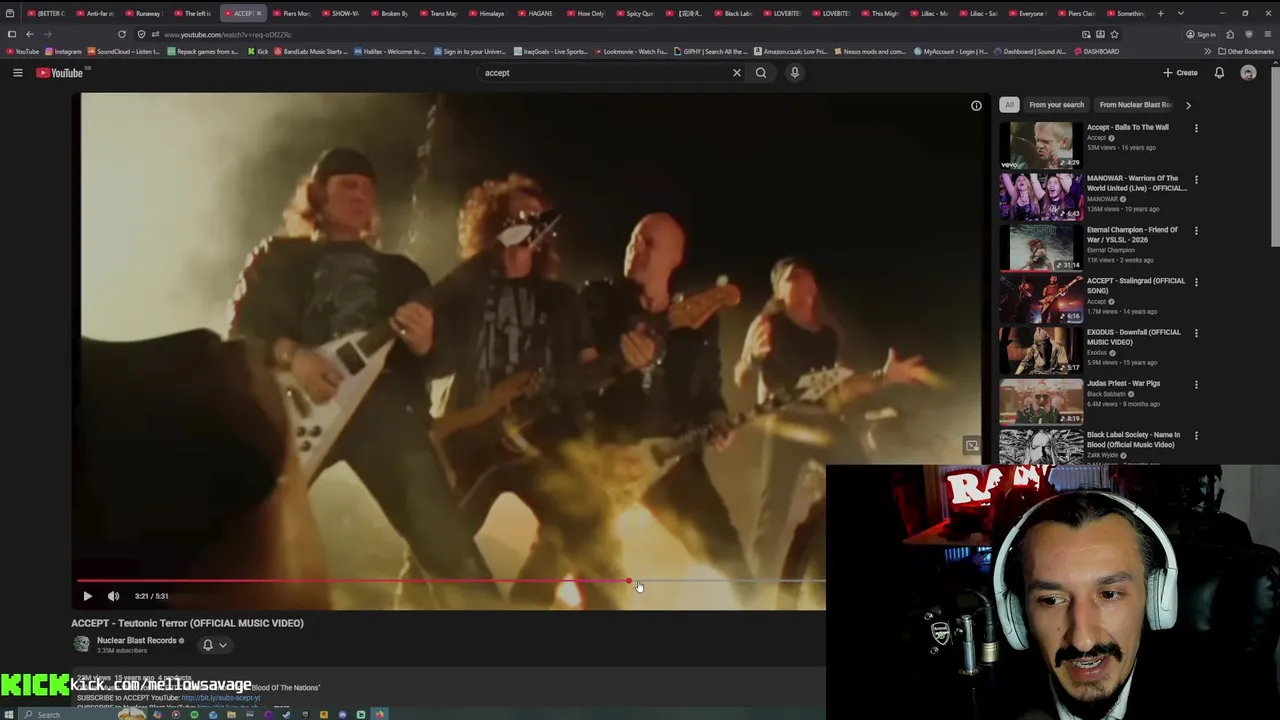The height and width of the screenshot is (720, 1280).
Task: Open the new tab plus button
Action: point(1160,13)
